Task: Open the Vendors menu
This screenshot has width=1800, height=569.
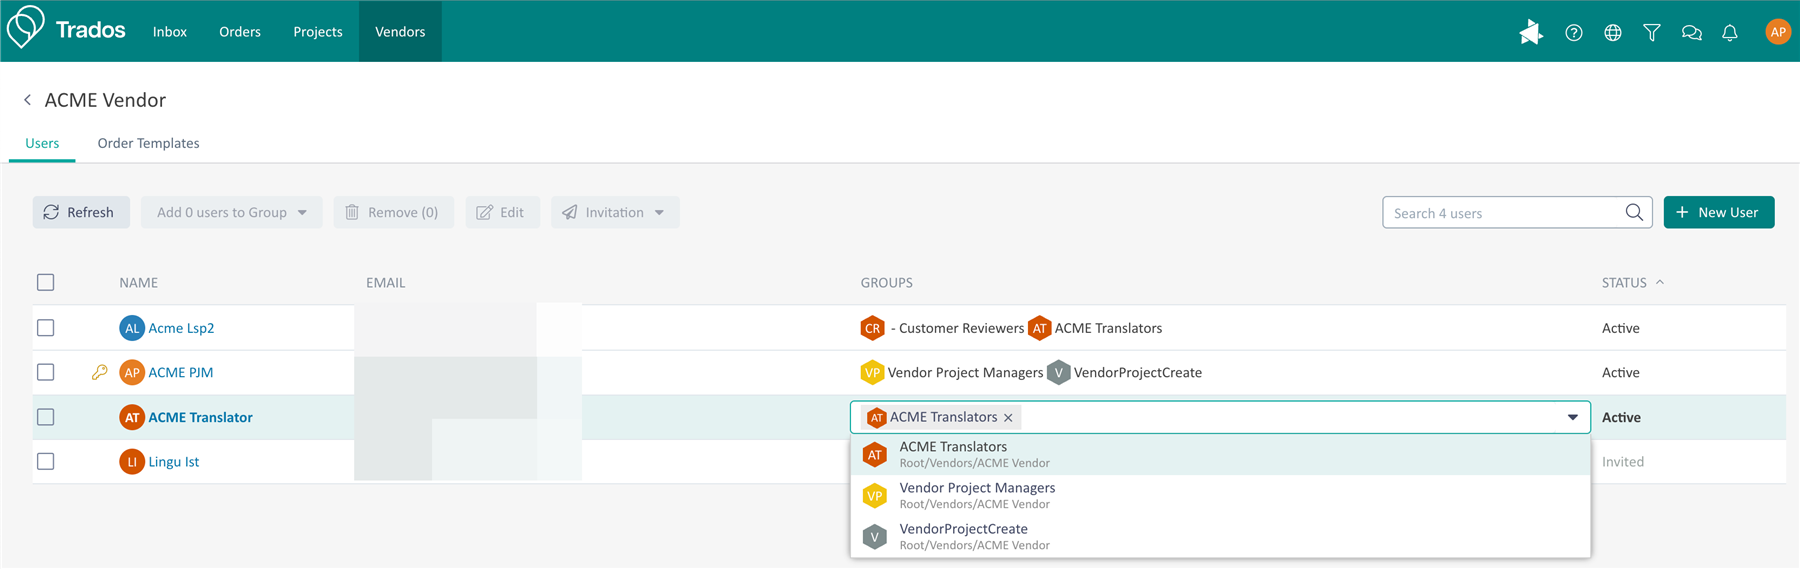Action: 400,32
